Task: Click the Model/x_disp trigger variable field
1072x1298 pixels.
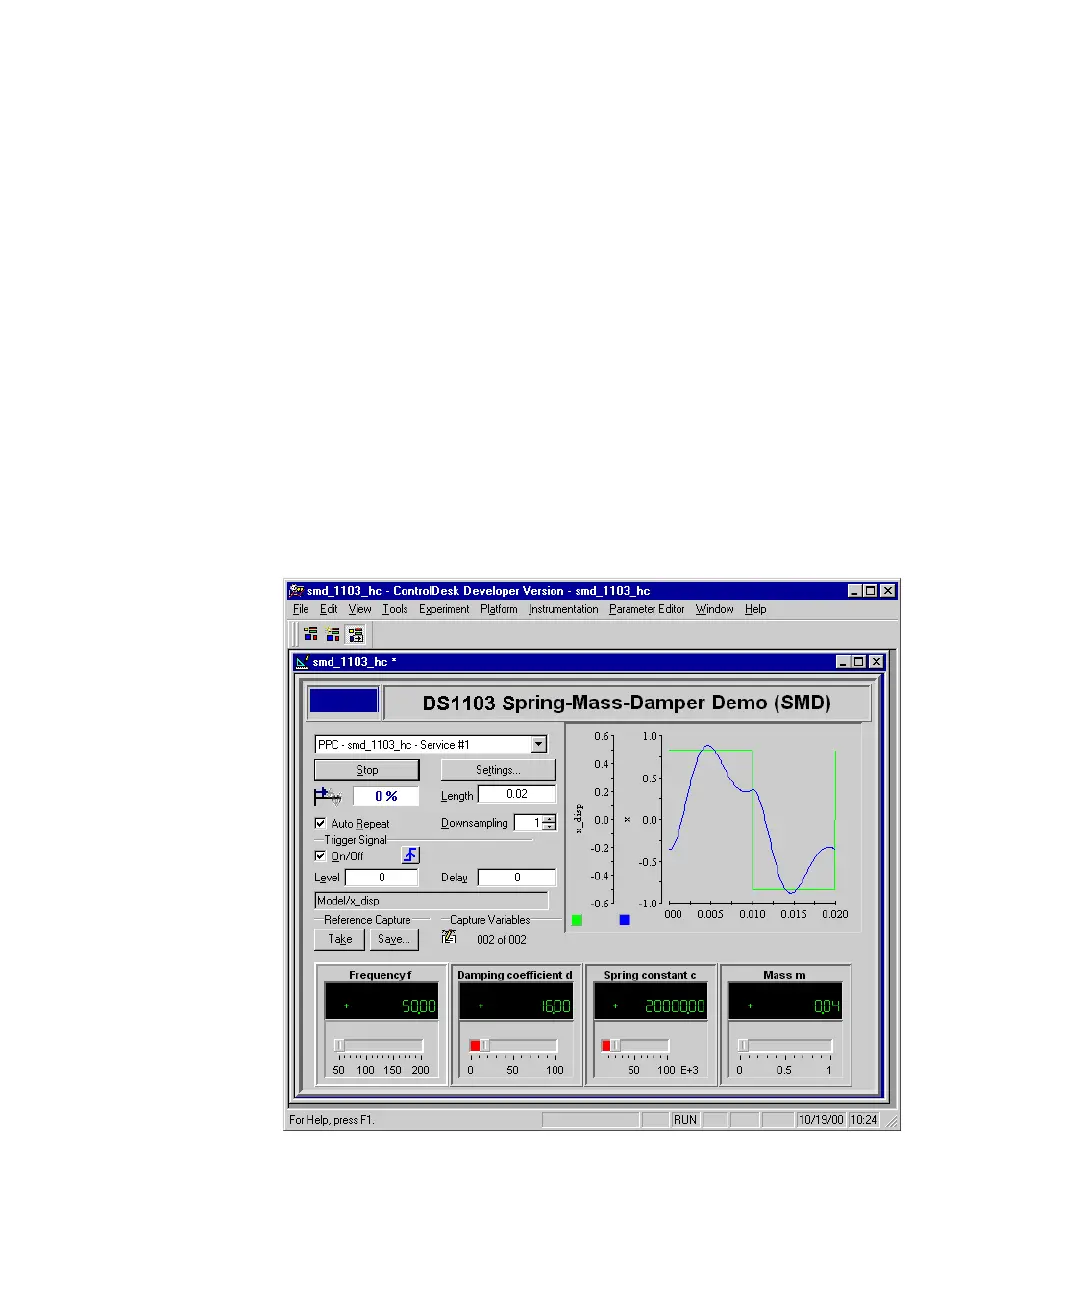Action: (x=431, y=900)
